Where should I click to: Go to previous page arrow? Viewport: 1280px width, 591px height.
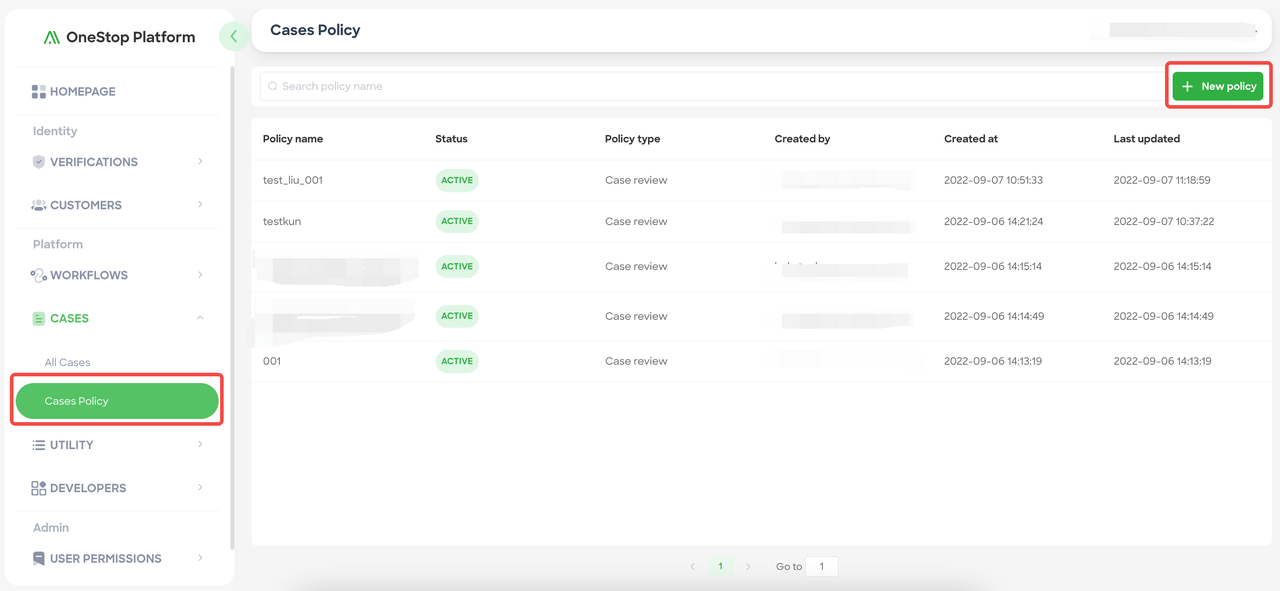click(x=692, y=567)
